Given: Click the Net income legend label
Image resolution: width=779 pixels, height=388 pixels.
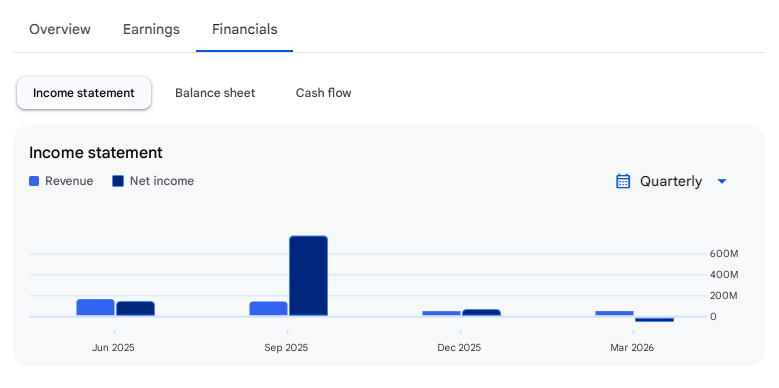Looking at the screenshot, I should [x=162, y=181].
